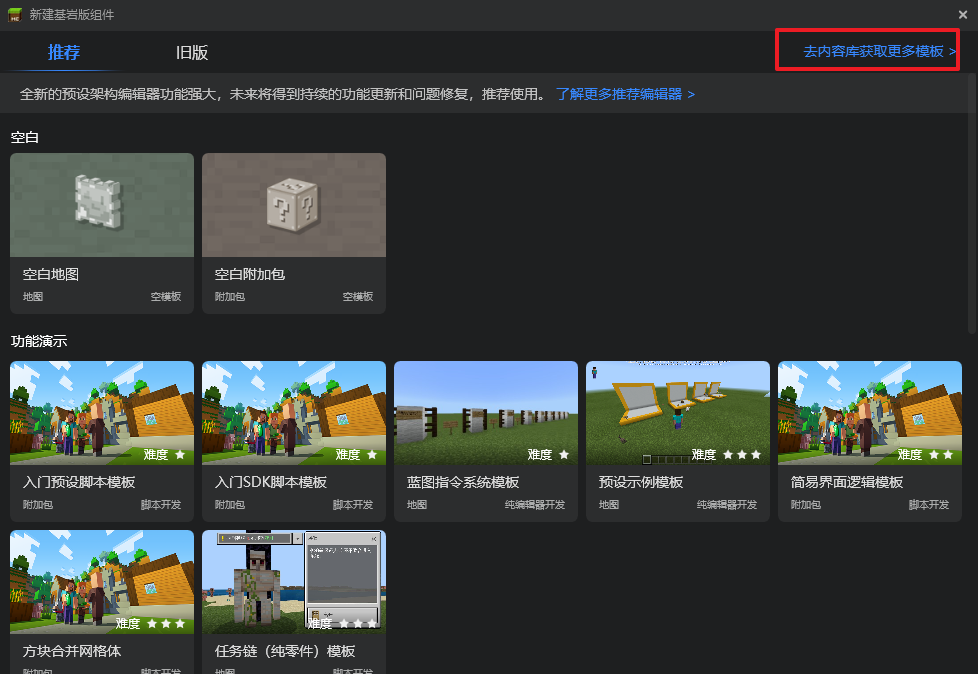This screenshot has width=978, height=674.
Task: Click the three-star rating on 方块合并网格体
Action: (x=166, y=623)
